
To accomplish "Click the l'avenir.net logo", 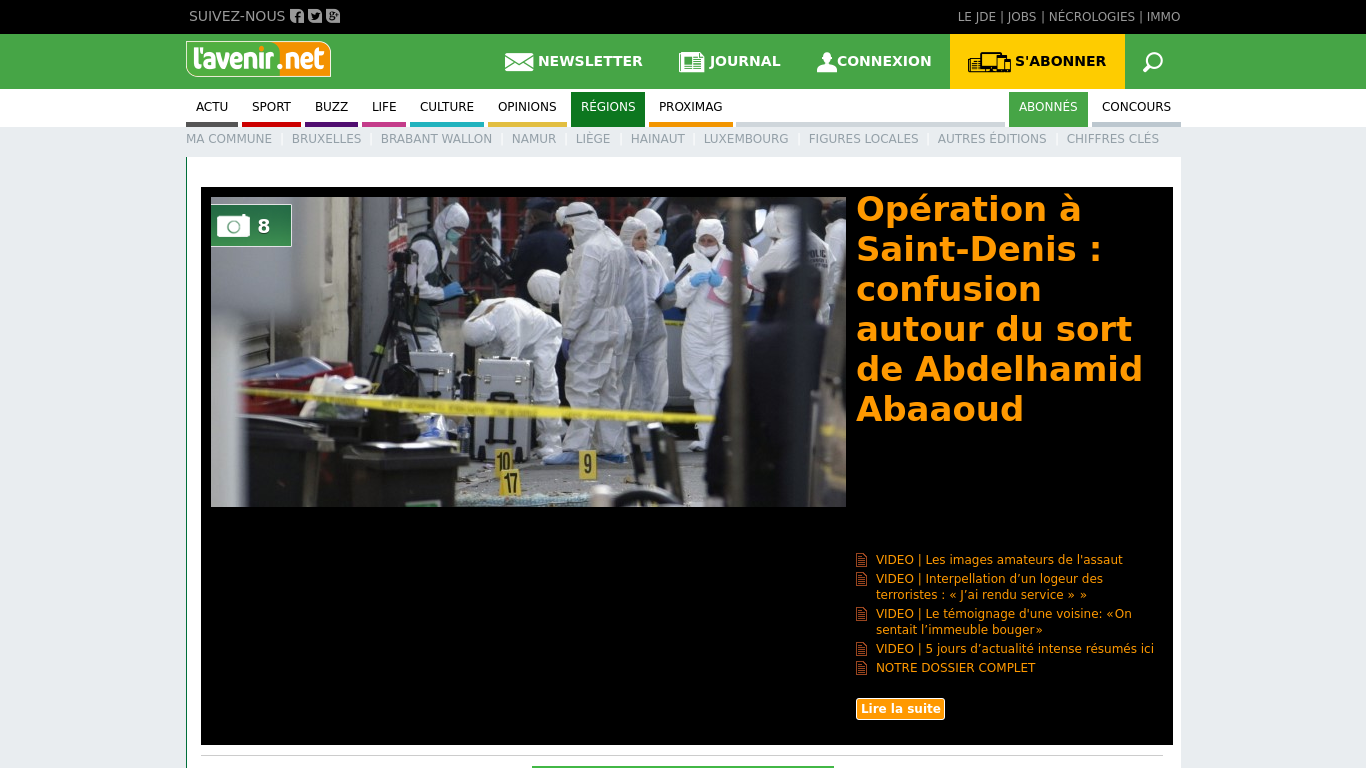I will 258,59.
